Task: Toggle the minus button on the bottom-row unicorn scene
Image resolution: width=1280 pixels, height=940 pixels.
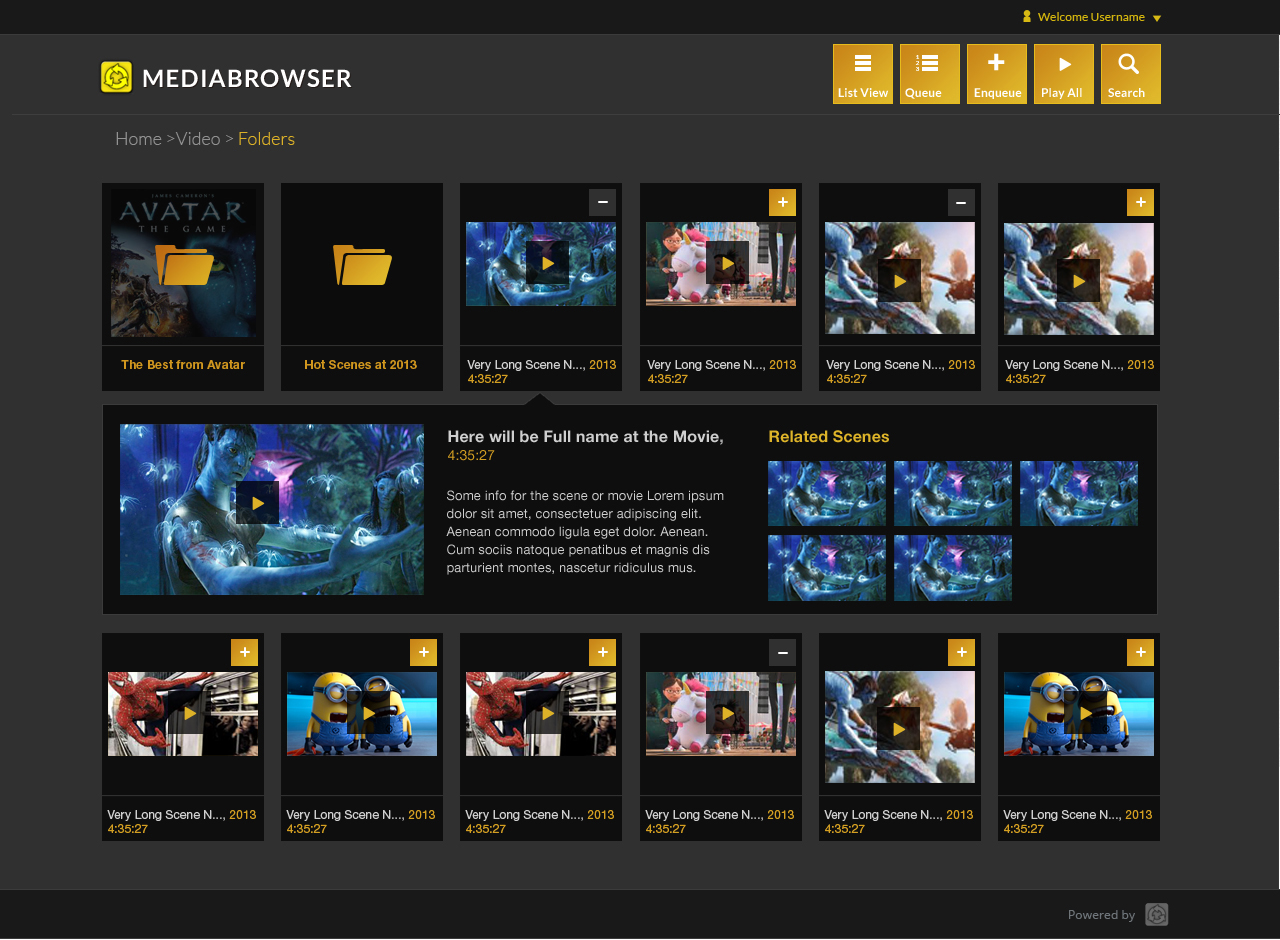Action: pos(782,652)
